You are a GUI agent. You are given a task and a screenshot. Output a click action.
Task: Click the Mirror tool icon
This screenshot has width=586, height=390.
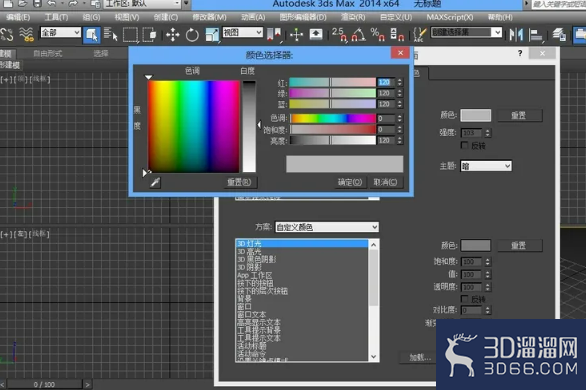click(516, 35)
